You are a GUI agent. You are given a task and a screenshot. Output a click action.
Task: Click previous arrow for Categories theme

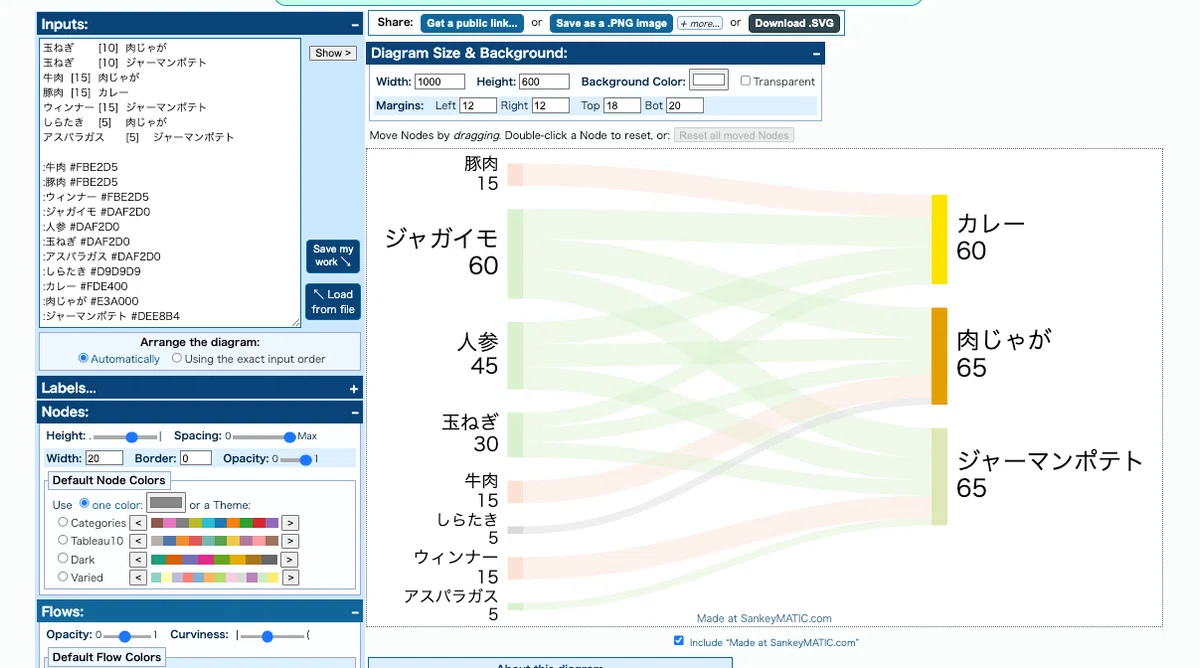pyautogui.click(x=139, y=523)
